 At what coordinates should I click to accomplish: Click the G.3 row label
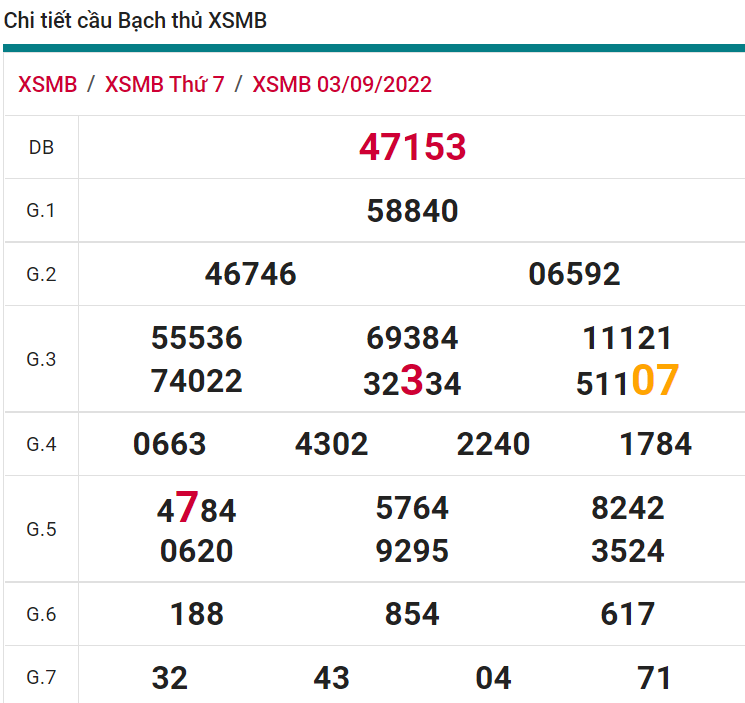click(41, 360)
